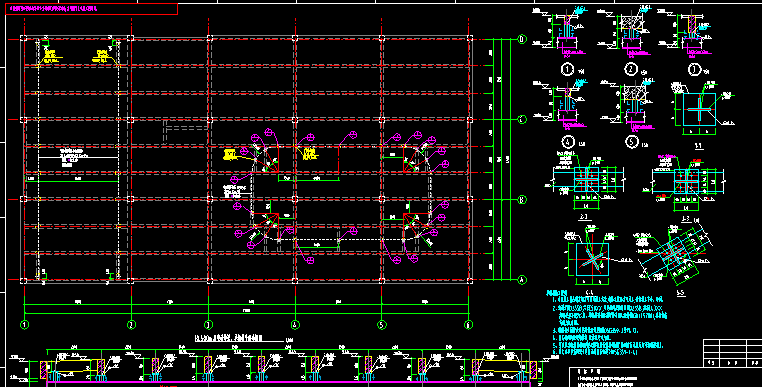The height and width of the screenshot is (387, 762).
Task: Pick axis bubble C right of plan
Action: 522,119
